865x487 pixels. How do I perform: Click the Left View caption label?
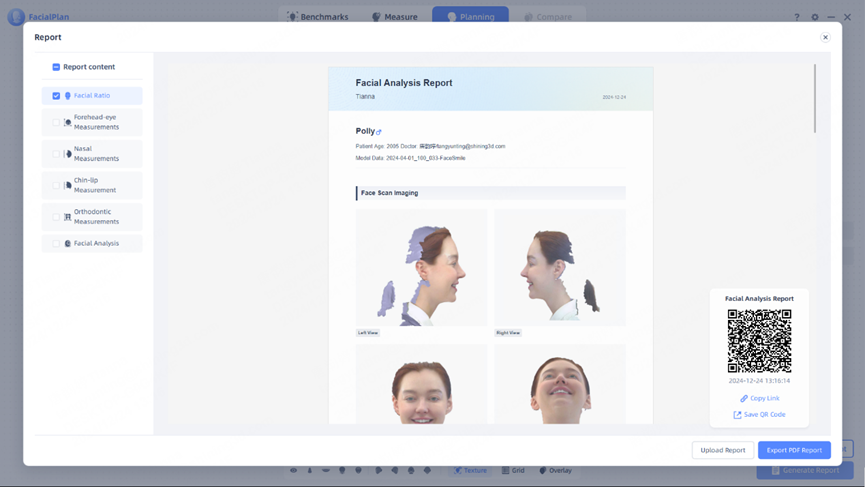(368, 333)
